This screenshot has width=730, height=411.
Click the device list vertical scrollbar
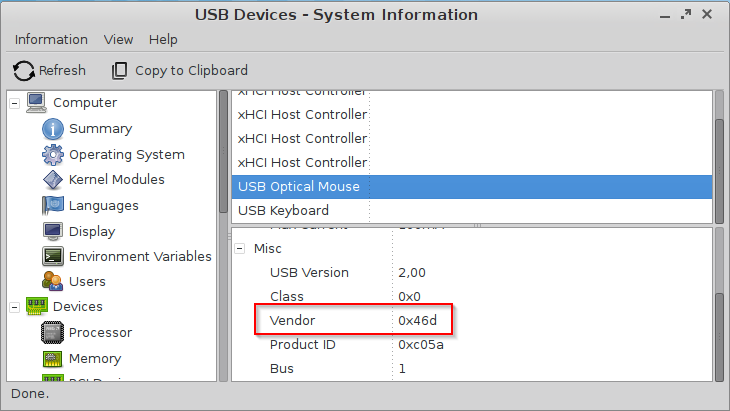pos(718,150)
